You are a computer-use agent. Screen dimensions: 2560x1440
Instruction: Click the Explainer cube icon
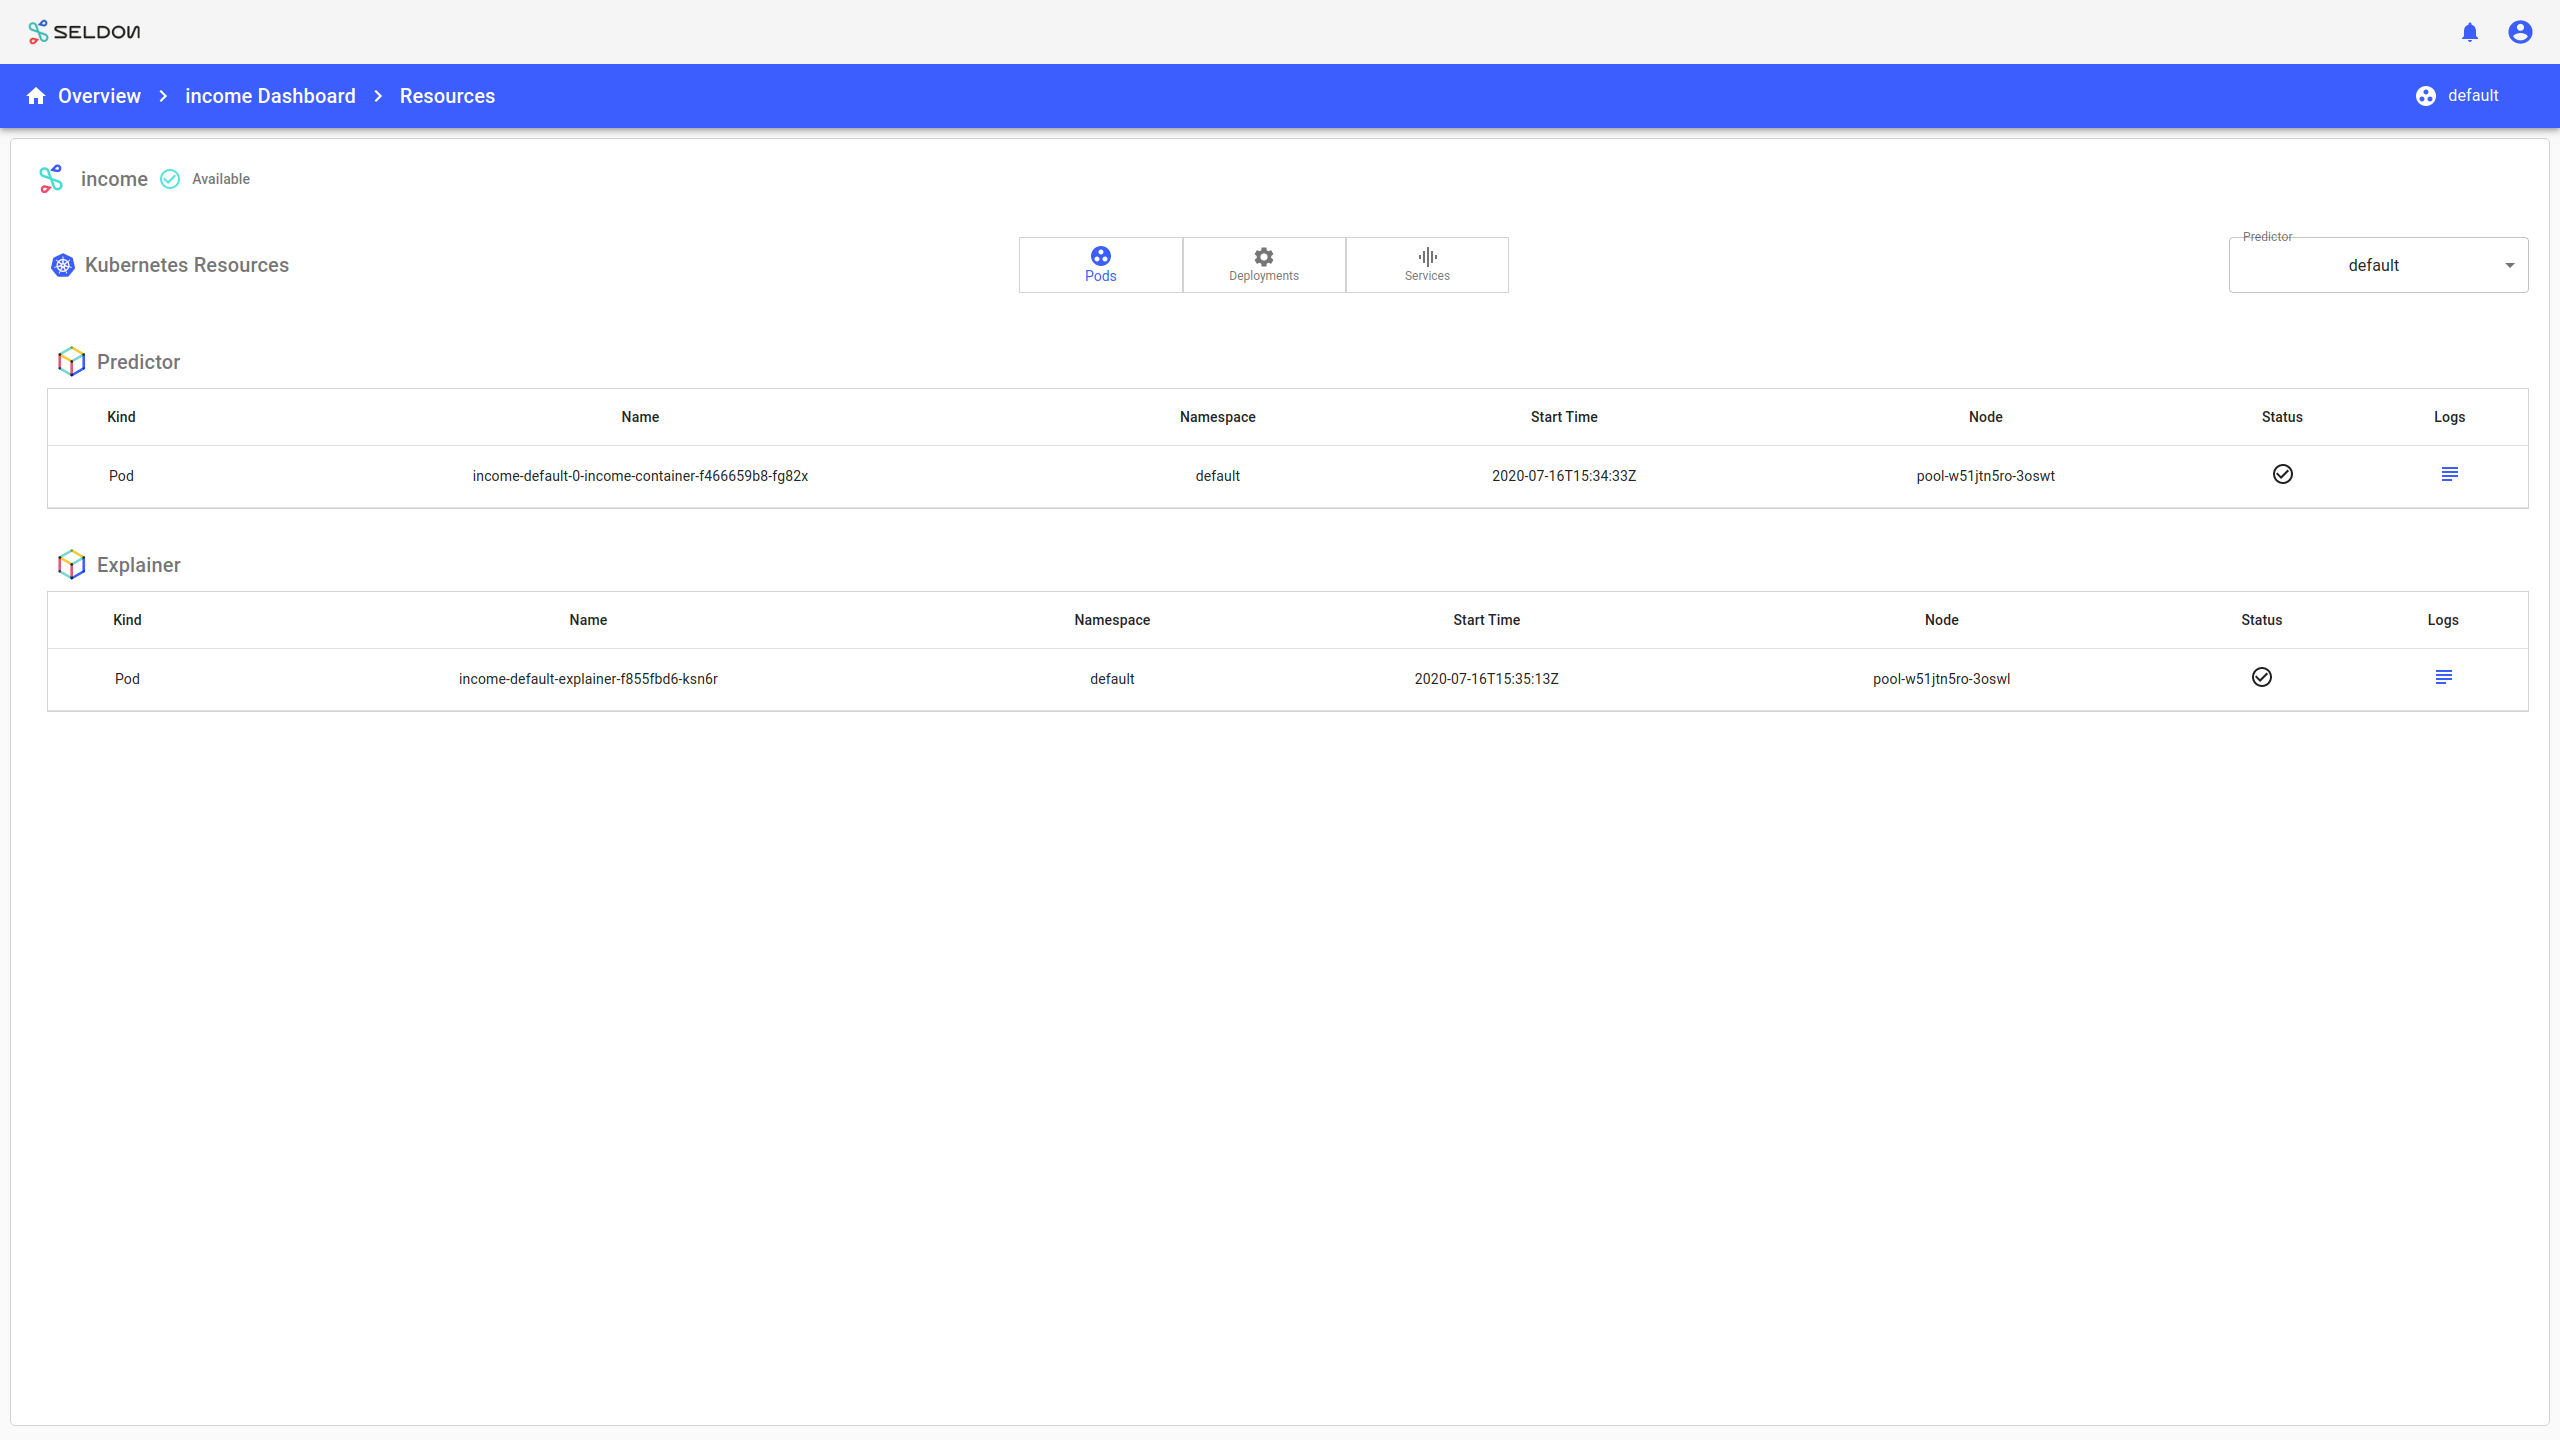tap(72, 564)
